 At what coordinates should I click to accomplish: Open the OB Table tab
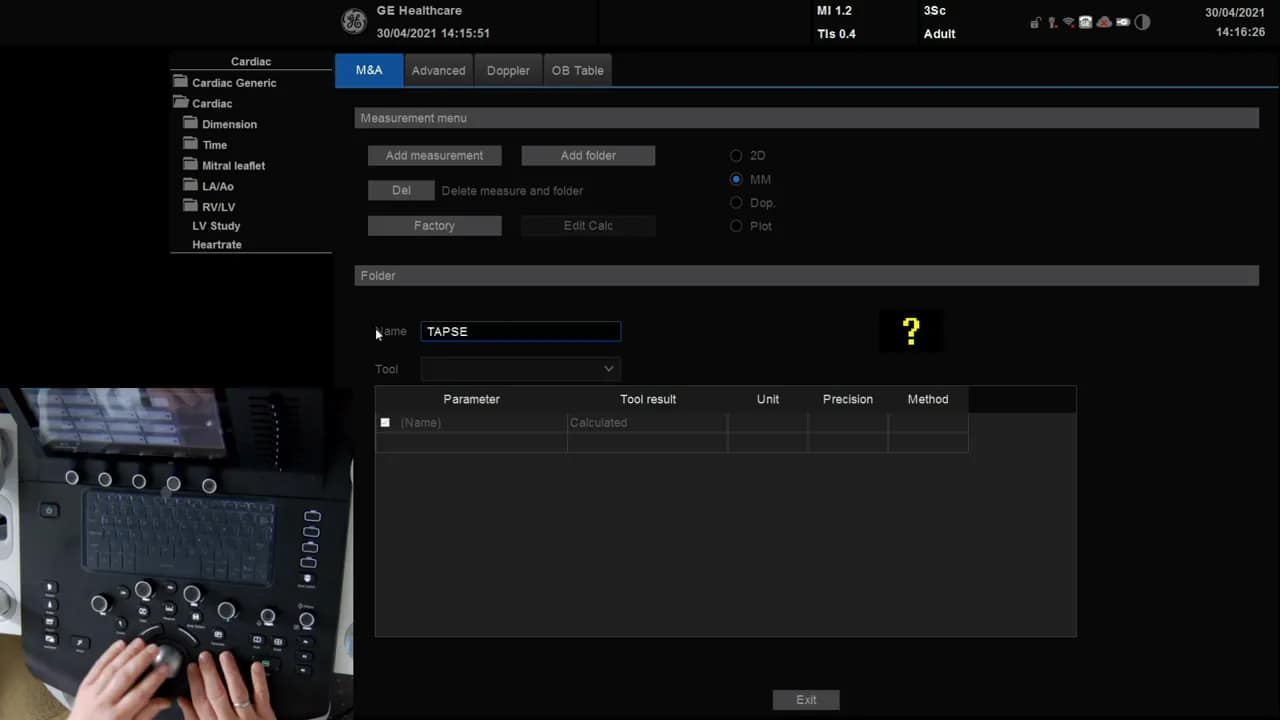point(577,71)
